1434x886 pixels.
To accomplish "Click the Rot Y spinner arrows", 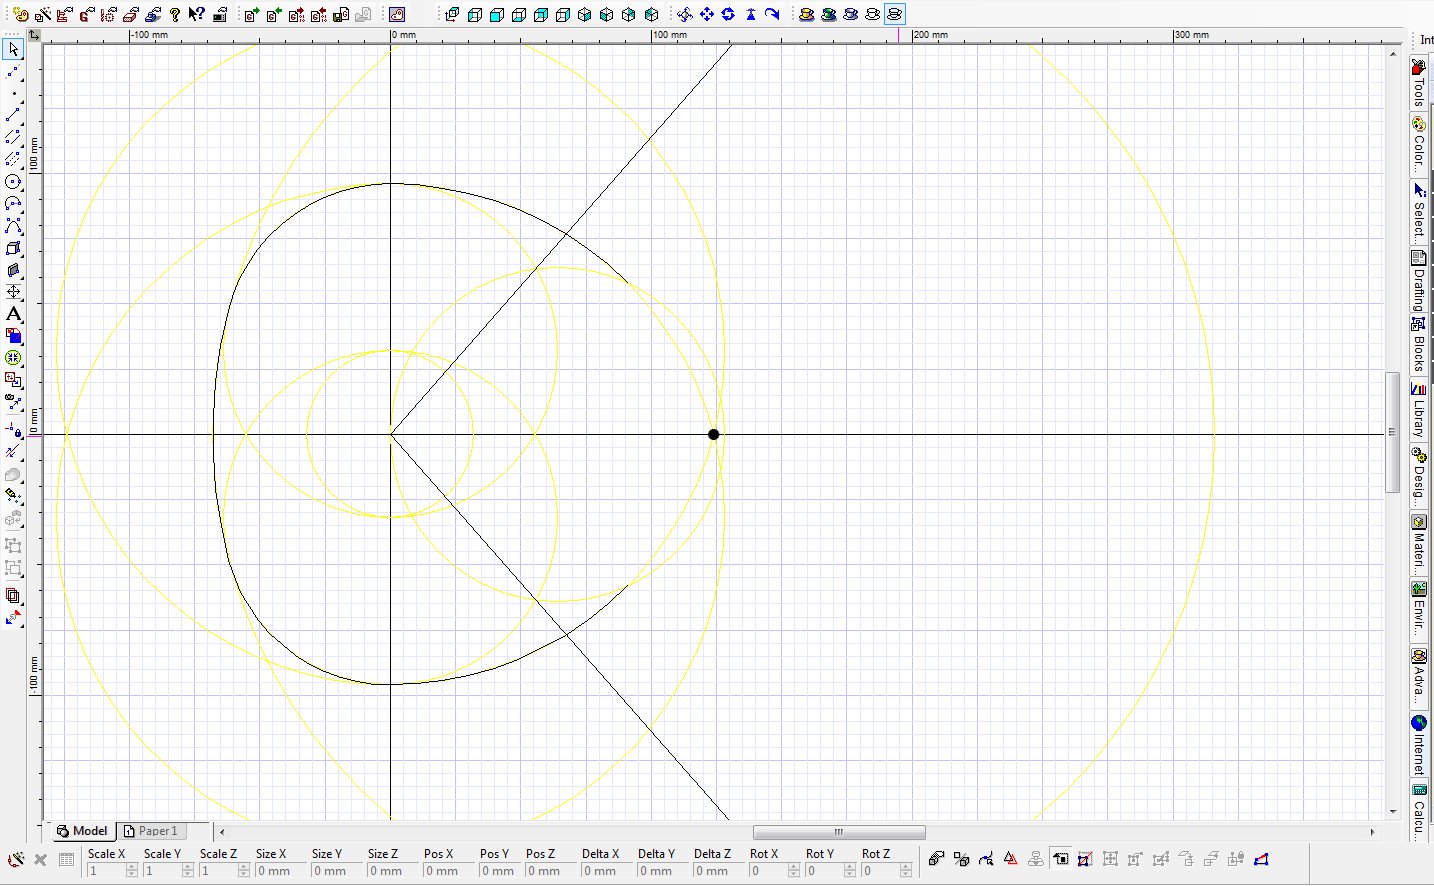I will point(849,871).
